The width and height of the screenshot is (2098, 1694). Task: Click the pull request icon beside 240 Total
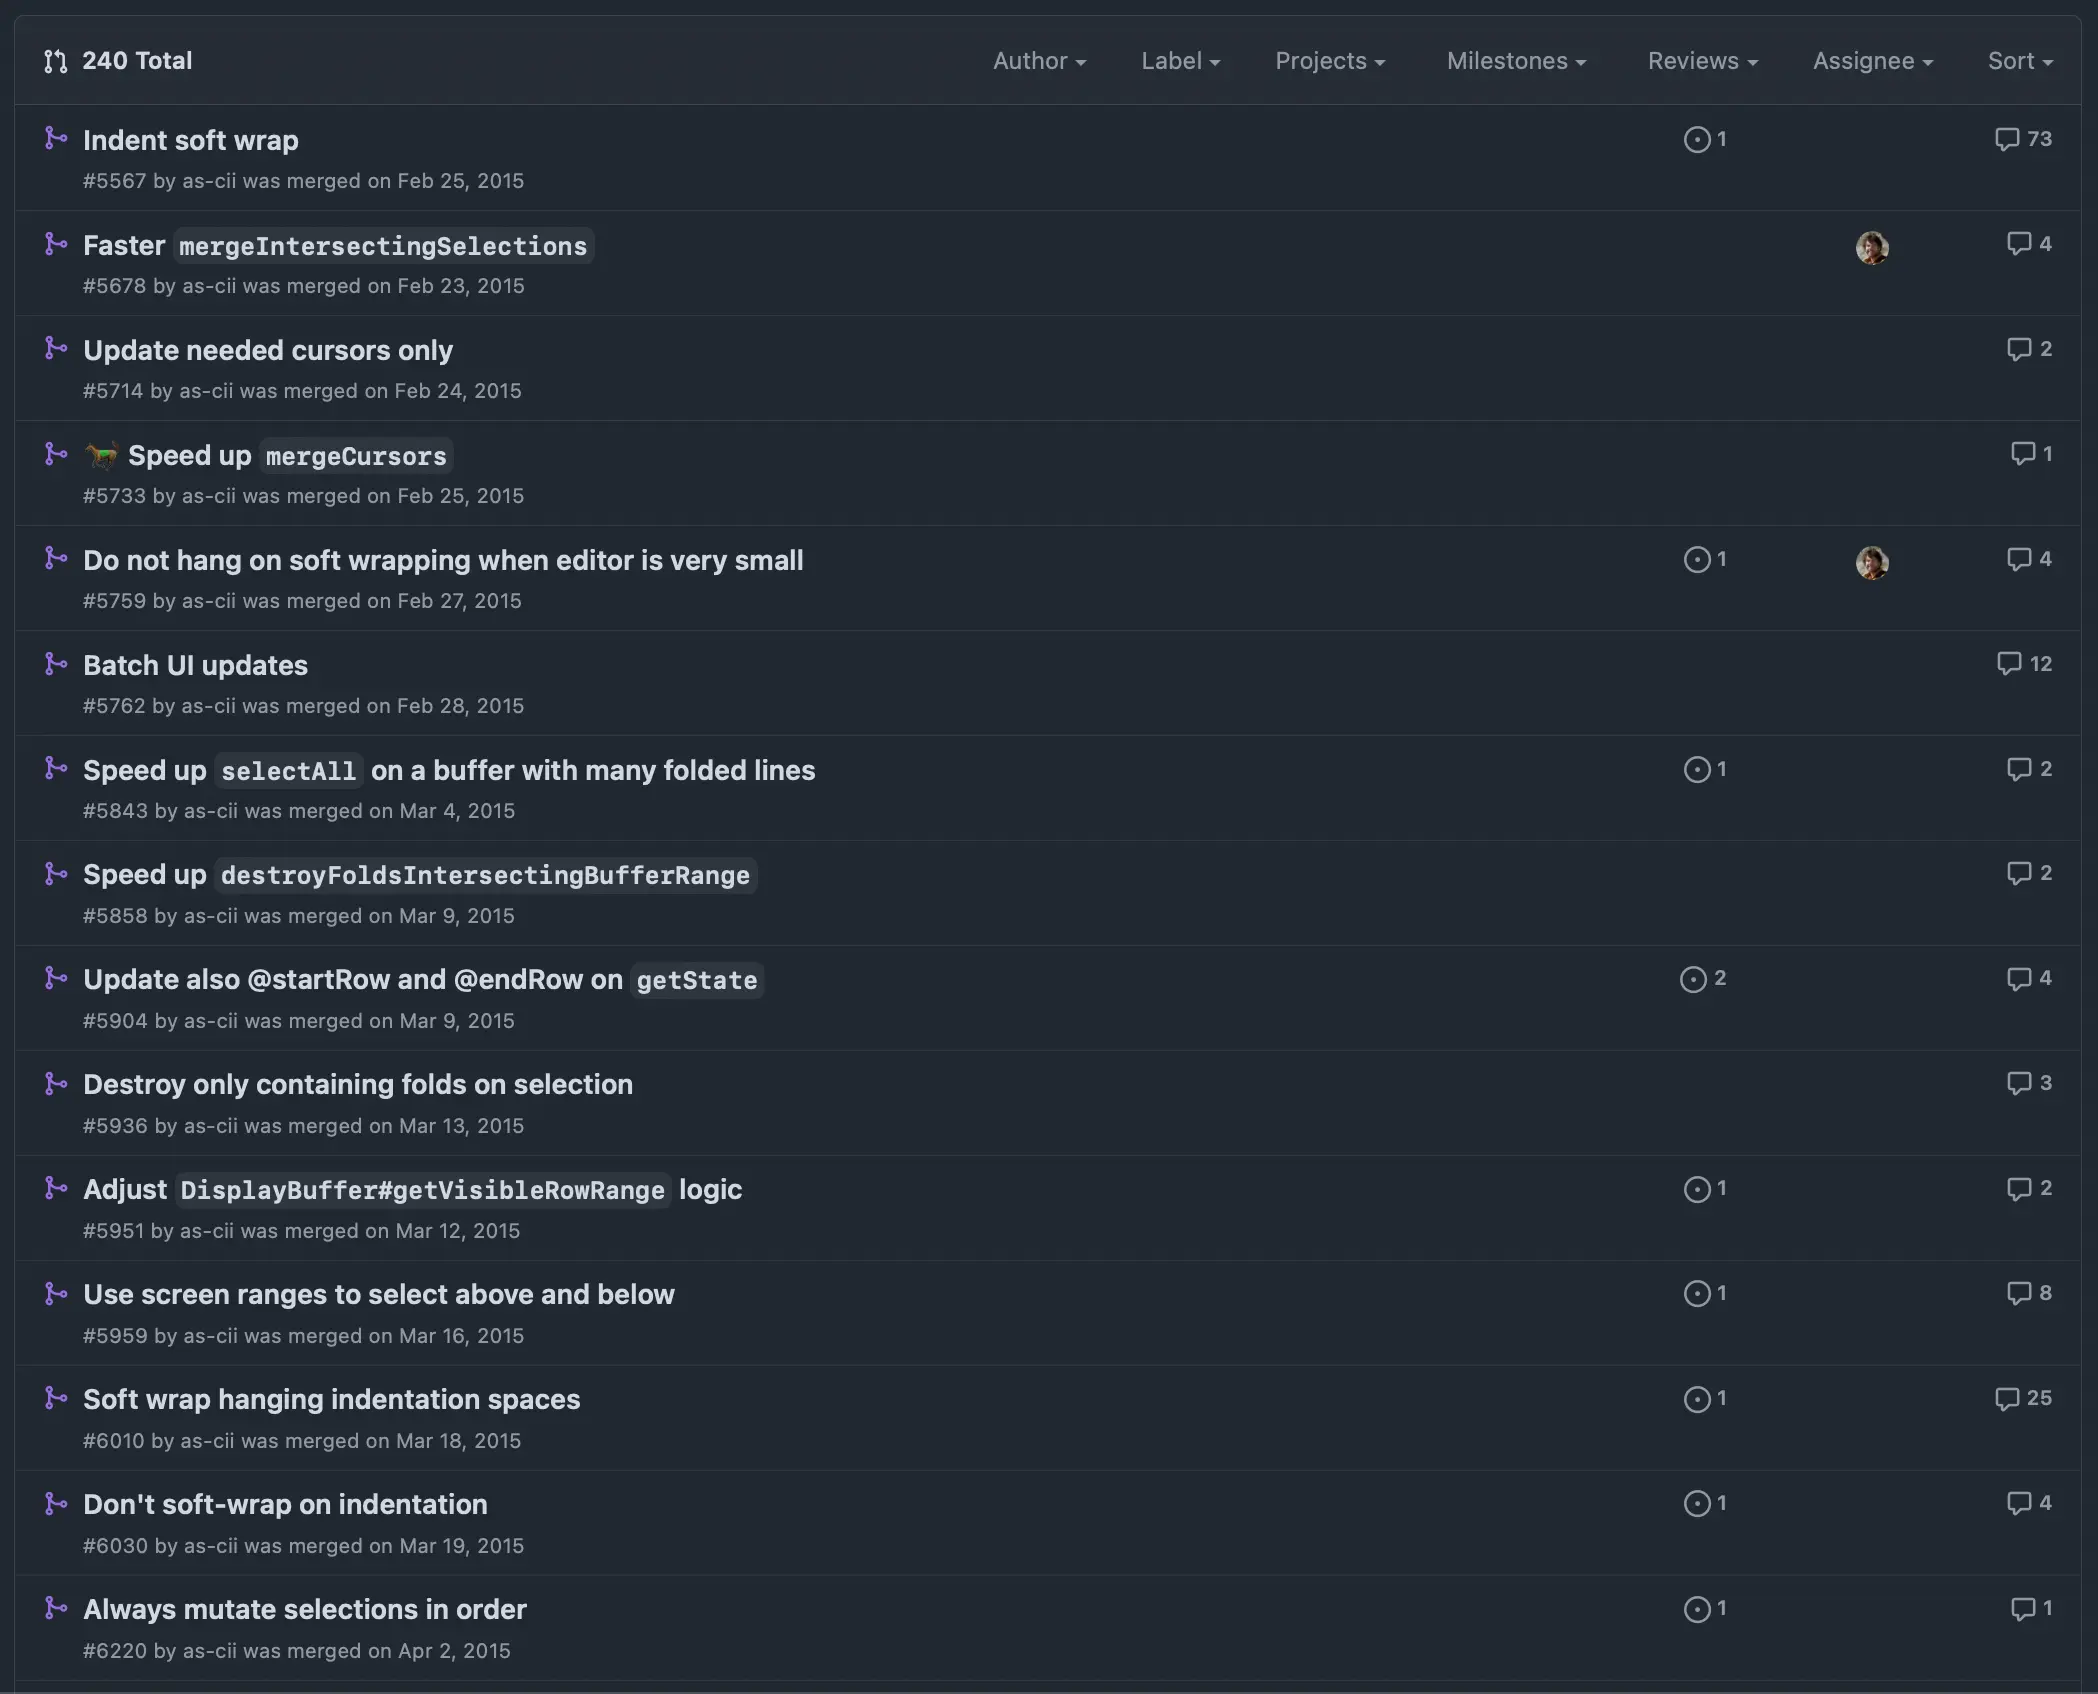(56, 61)
